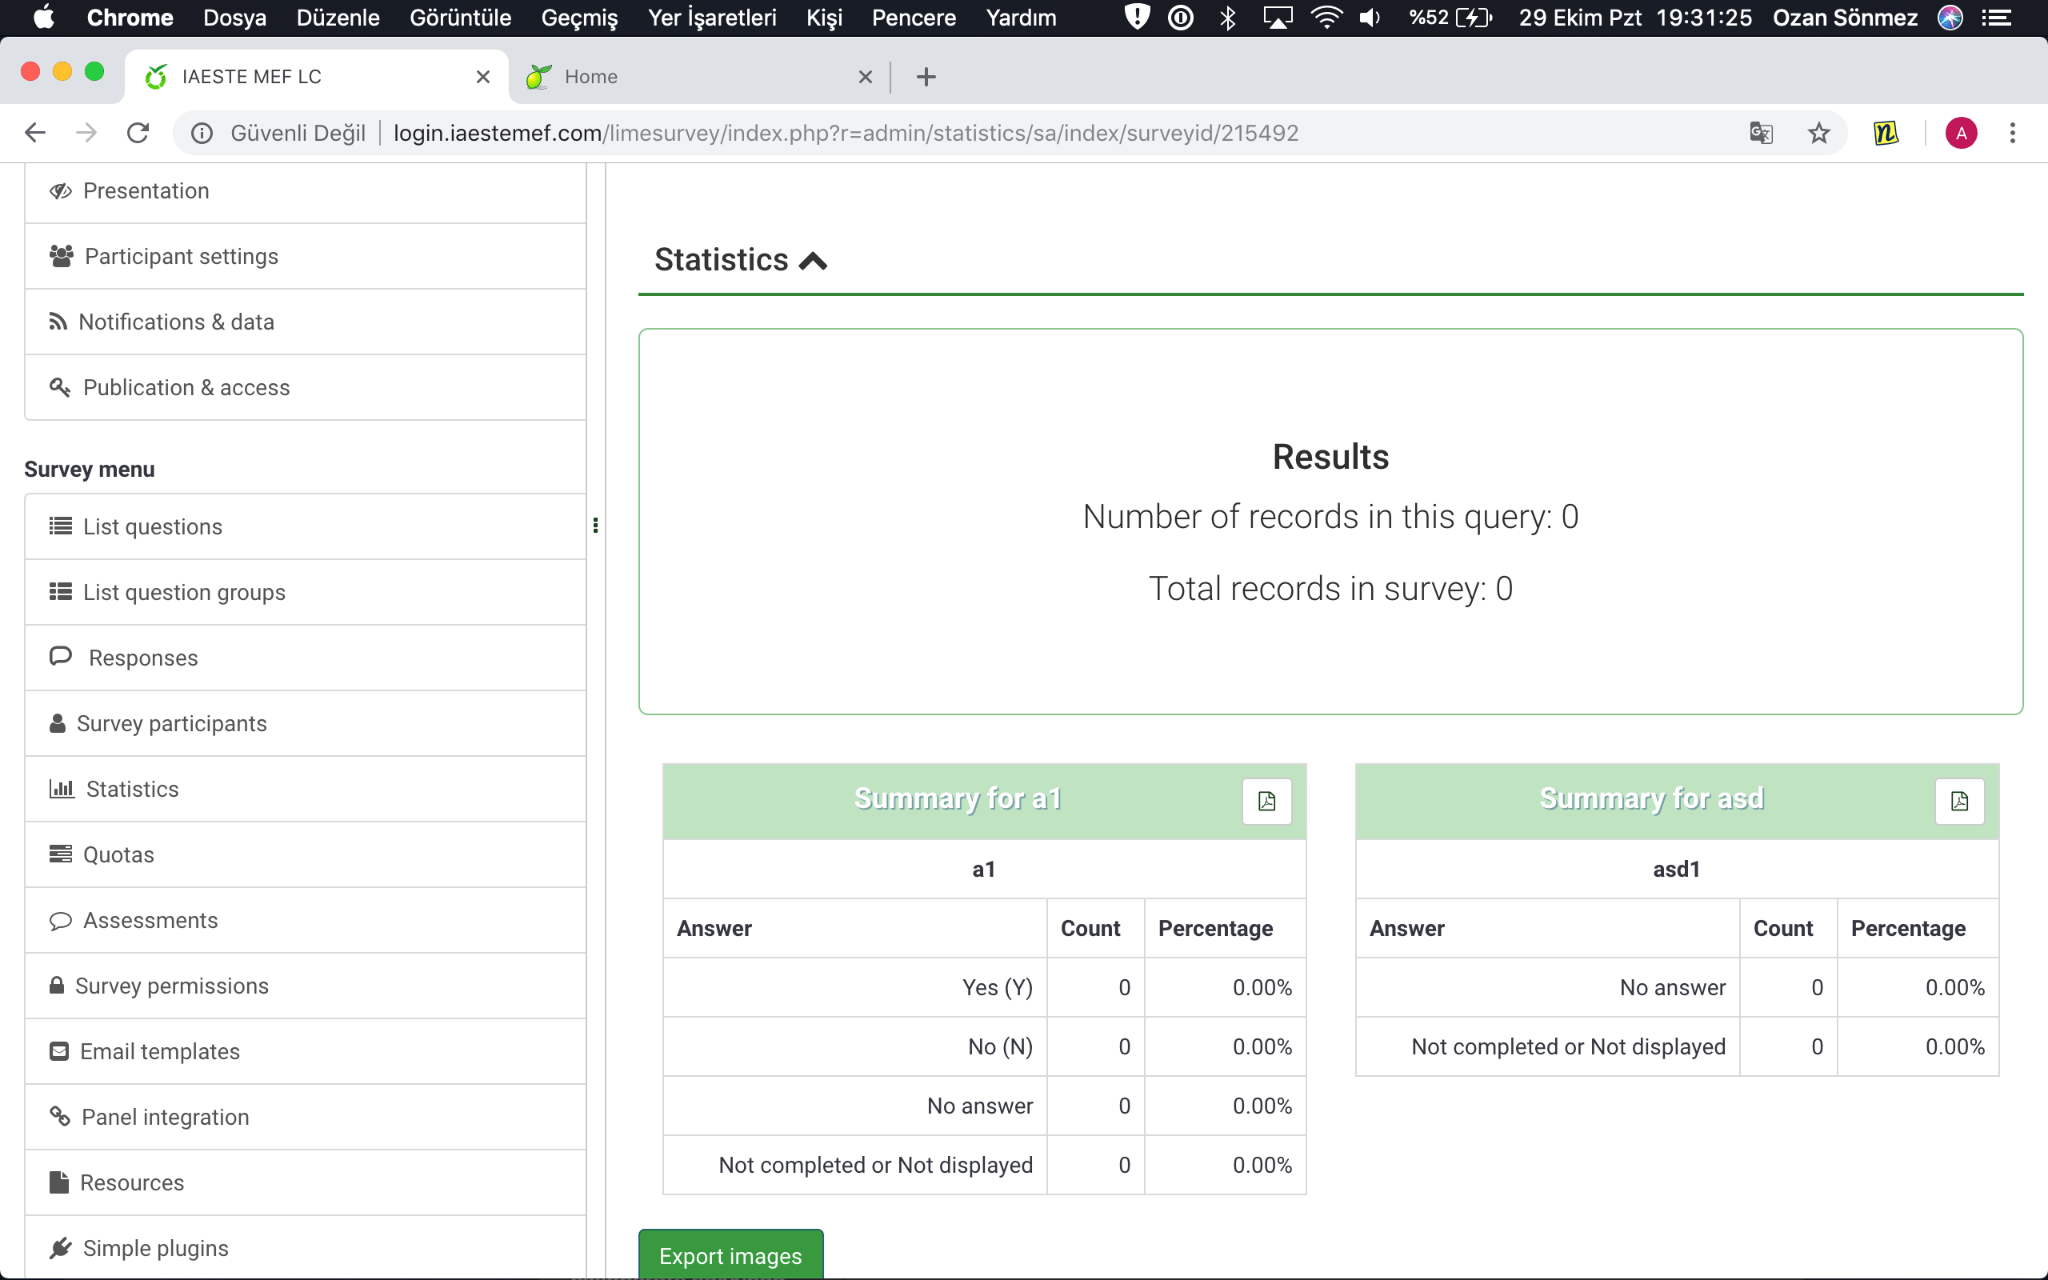Viewport: 2048px width, 1280px height.
Task: Bookmark the page with the star icon
Action: click(x=1820, y=133)
